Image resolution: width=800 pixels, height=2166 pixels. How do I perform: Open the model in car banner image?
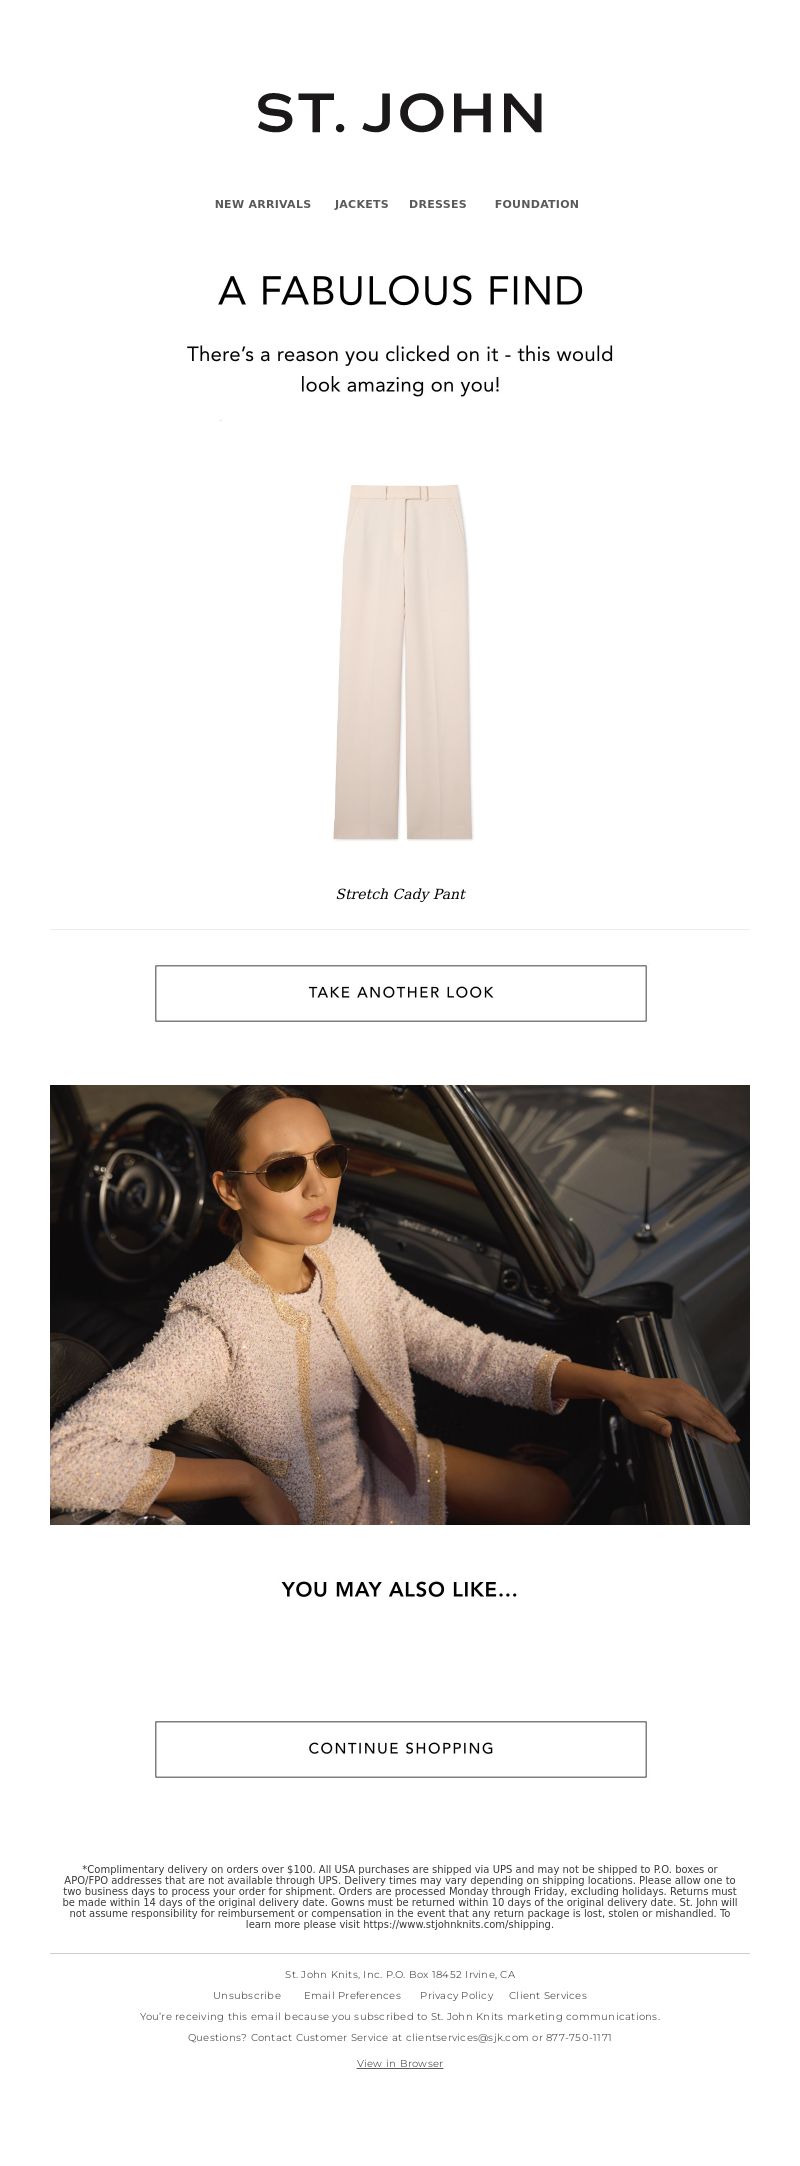[400, 1305]
